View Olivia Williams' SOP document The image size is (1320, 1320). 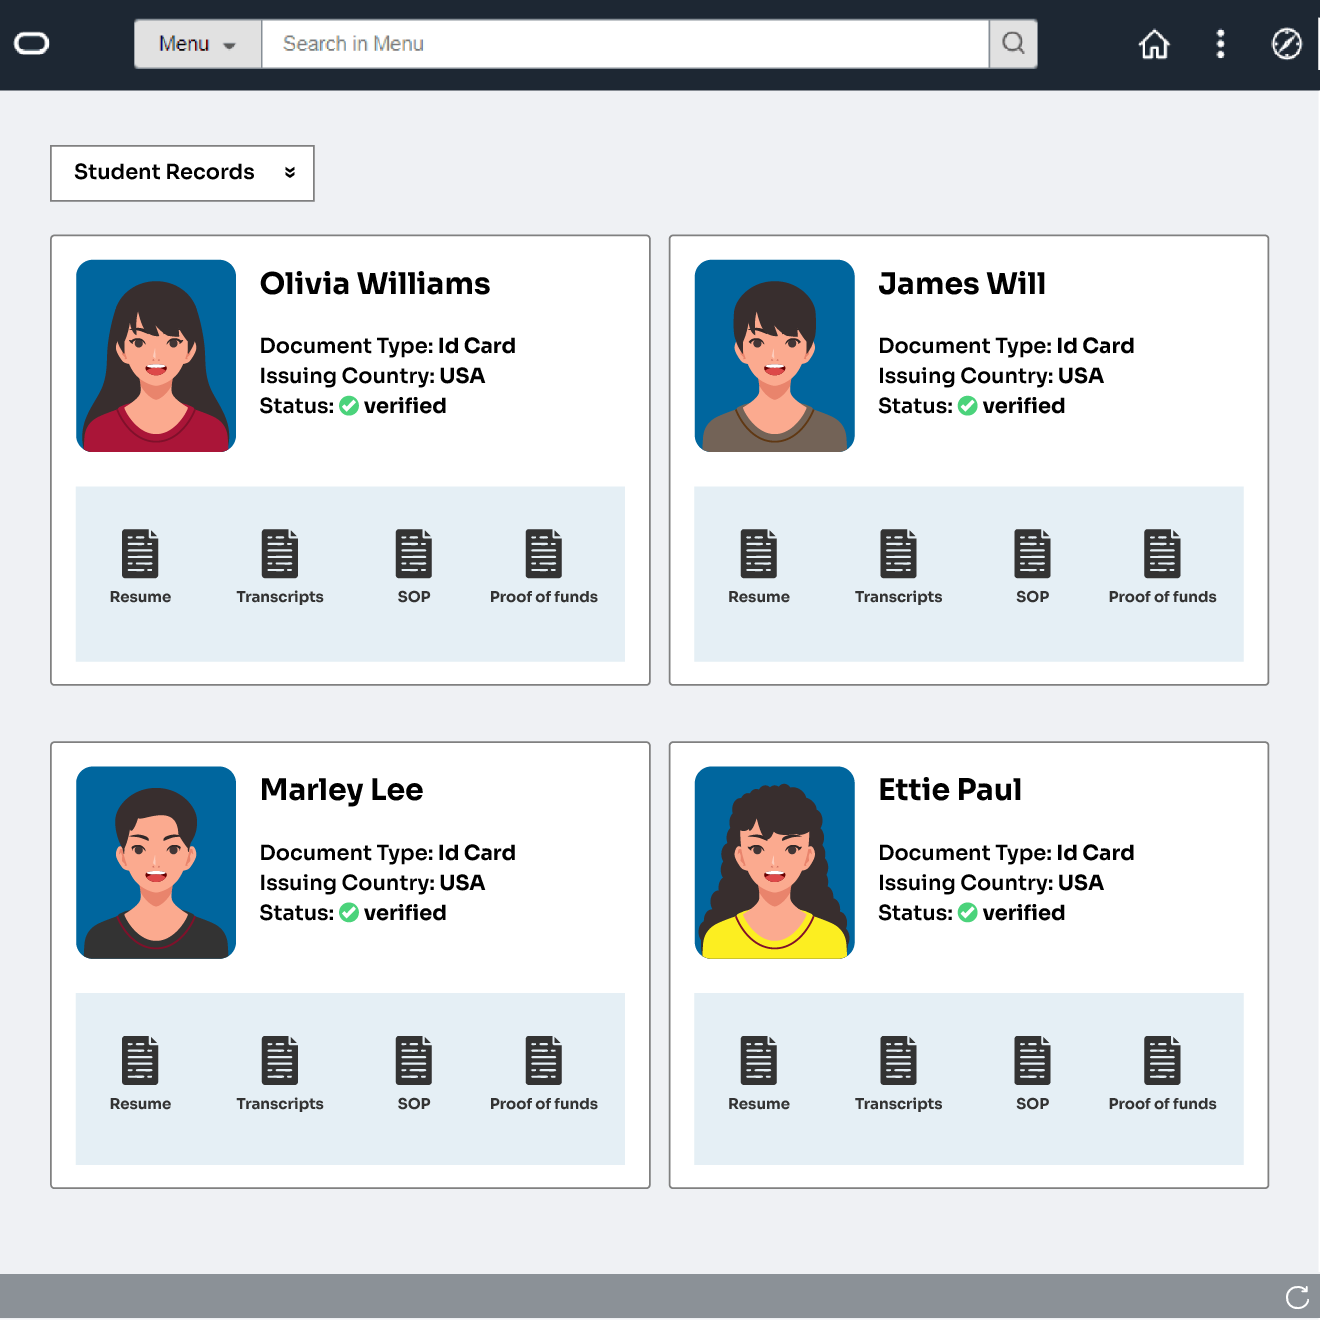click(x=413, y=553)
